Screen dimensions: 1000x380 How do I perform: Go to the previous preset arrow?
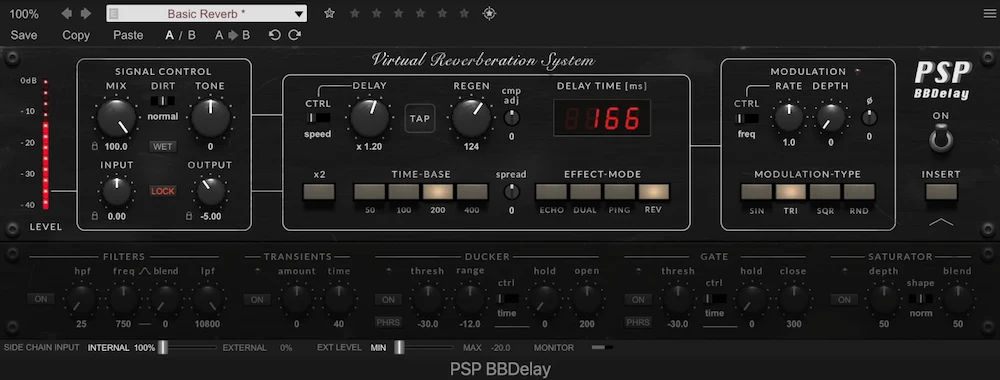67,13
